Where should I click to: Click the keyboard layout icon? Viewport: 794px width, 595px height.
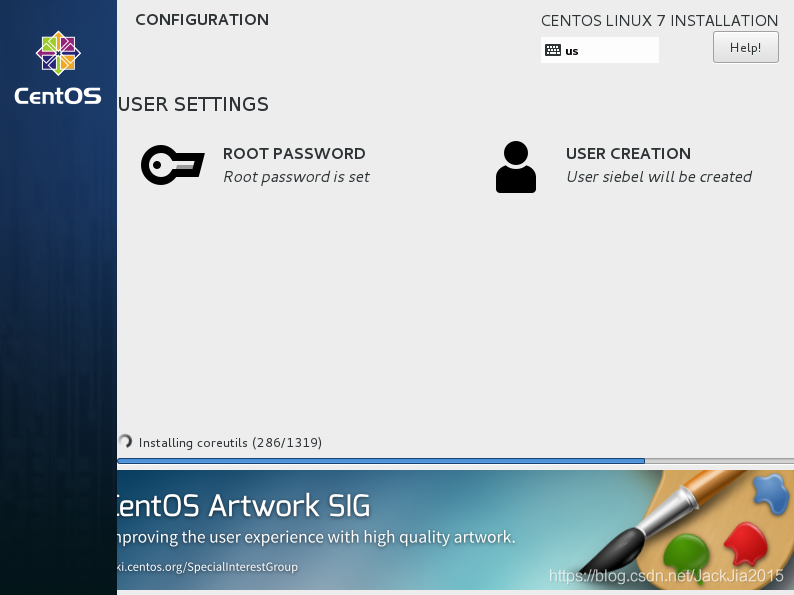tap(552, 50)
